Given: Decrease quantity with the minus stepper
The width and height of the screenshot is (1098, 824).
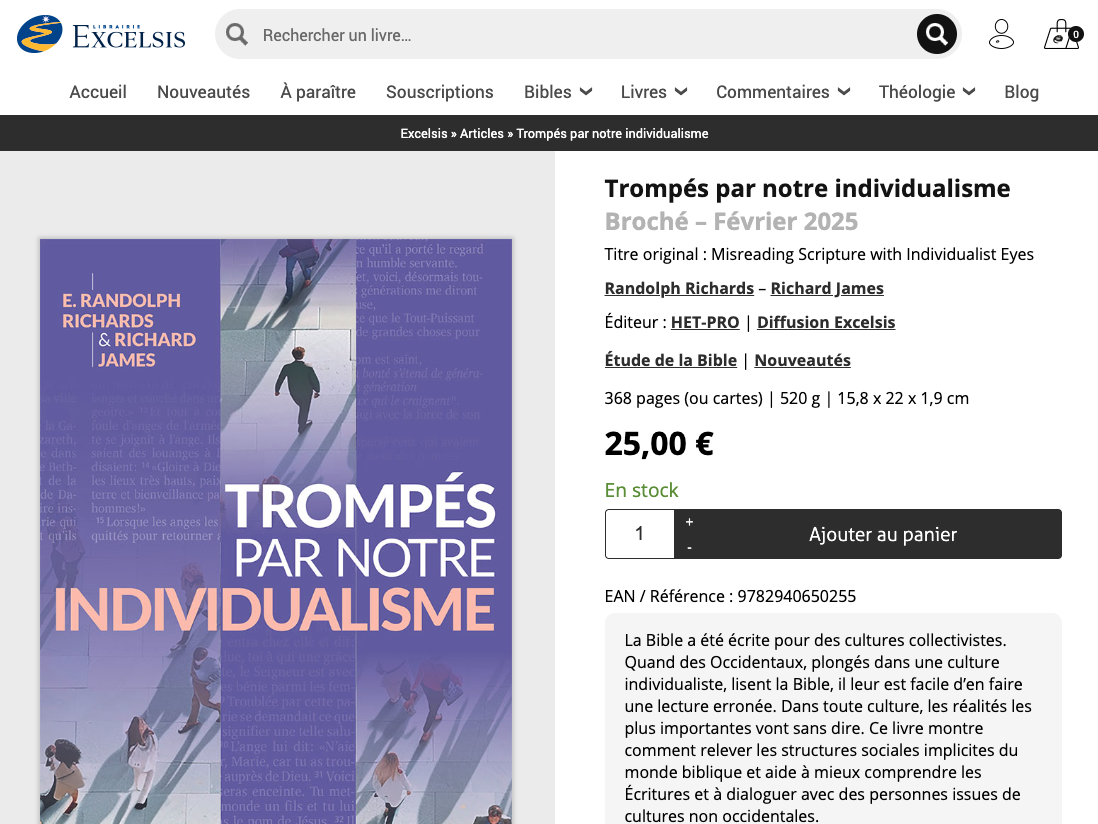Looking at the screenshot, I should [x=689, y=547].
